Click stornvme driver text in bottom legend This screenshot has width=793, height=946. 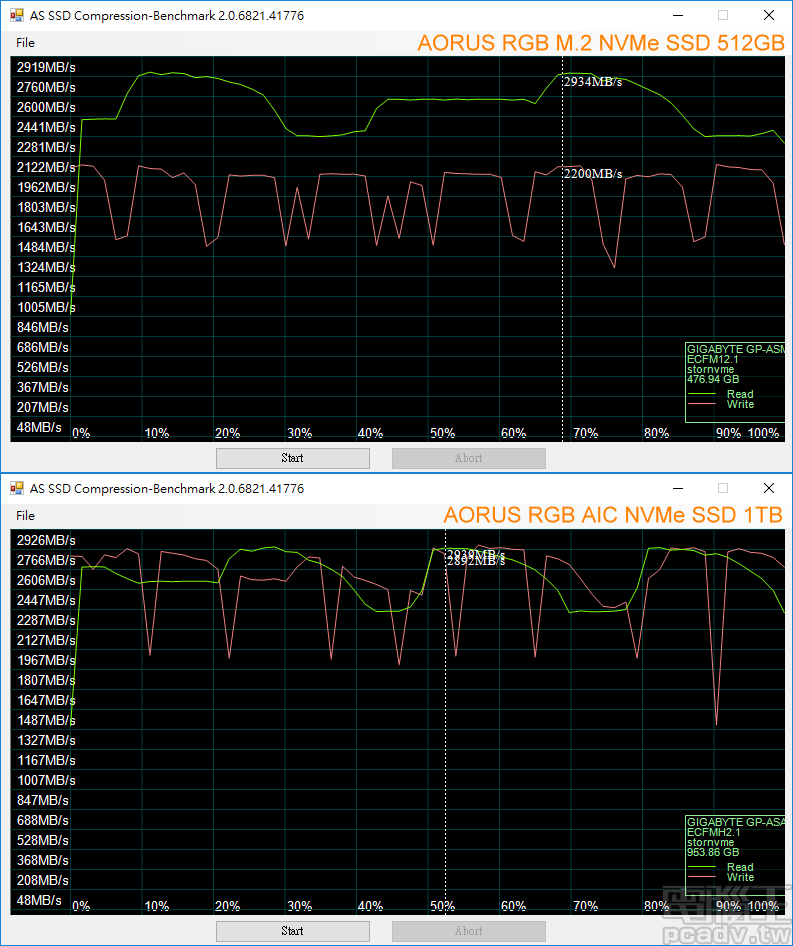point(710,842)
